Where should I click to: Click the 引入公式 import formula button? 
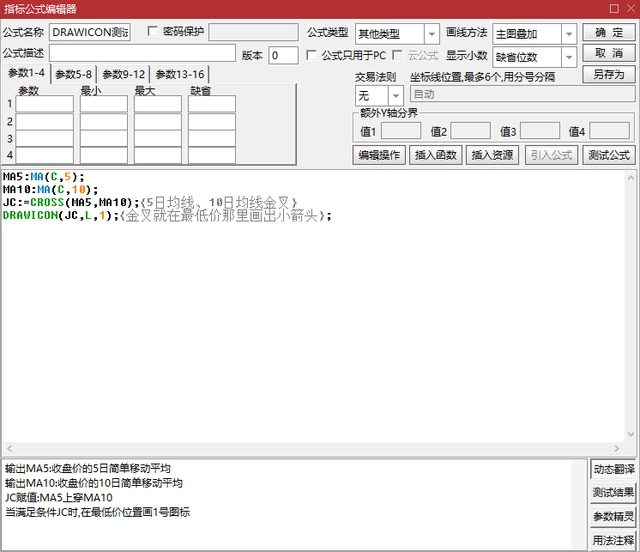[551, 155]
